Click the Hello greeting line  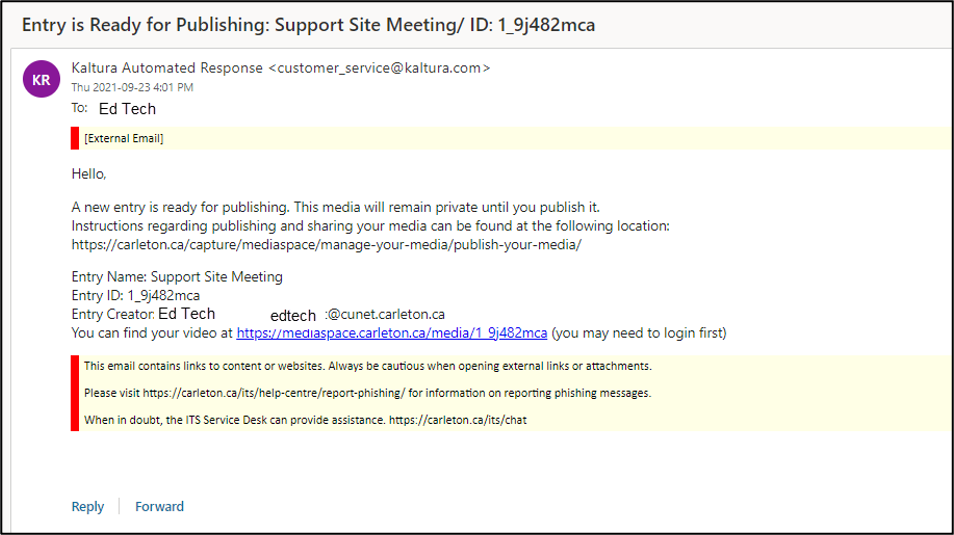click(x=89, y=174)
